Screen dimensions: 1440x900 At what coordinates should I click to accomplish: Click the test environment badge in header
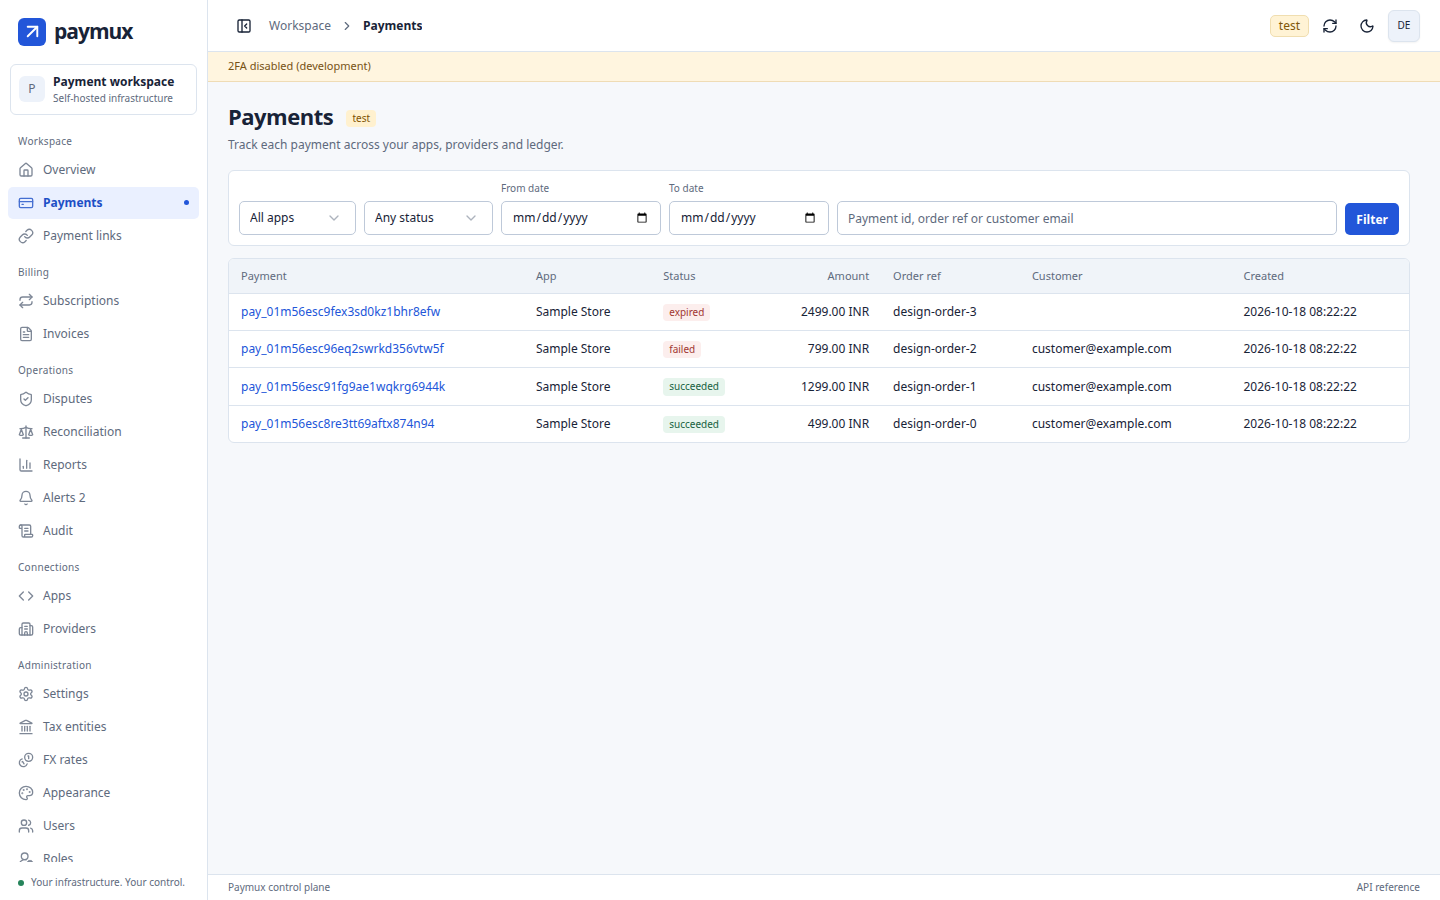click(x=1289, y=26)
